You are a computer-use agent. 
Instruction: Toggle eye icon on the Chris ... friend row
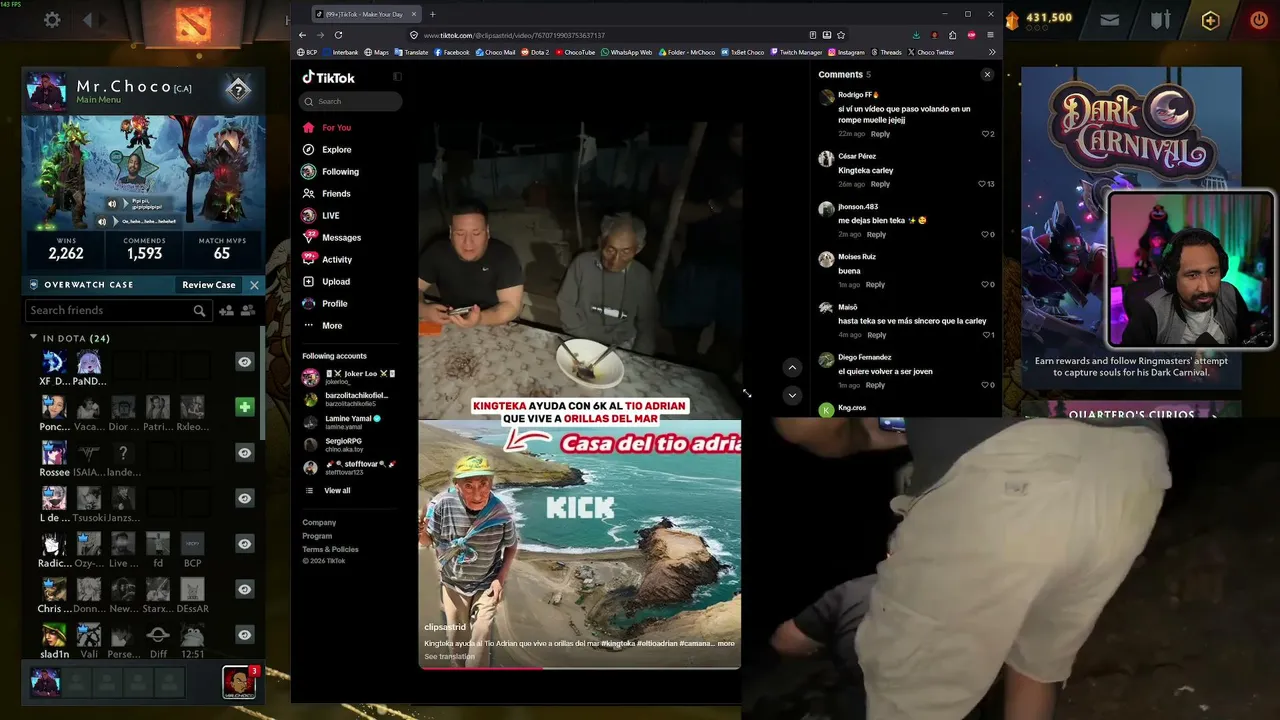[245, 589]
